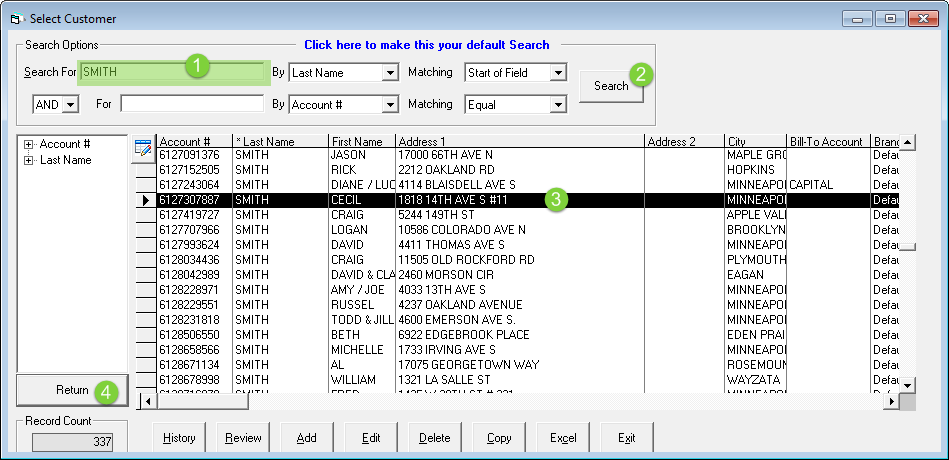Open the AND operator dropdown
The height and width of the screenshot is (460, 949).
click(x=71, y=105)
